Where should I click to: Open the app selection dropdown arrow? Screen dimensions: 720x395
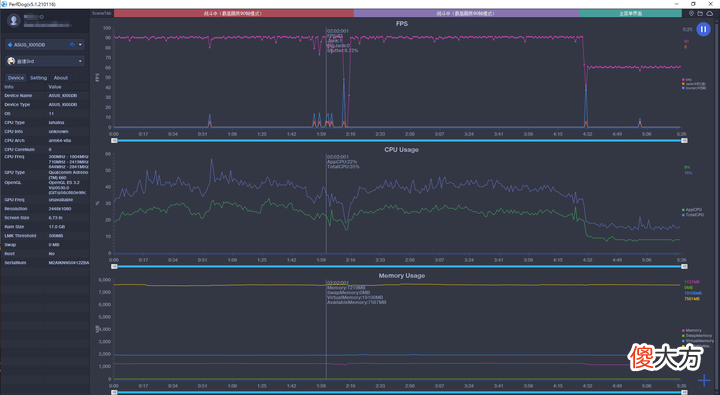click(80, 61)
